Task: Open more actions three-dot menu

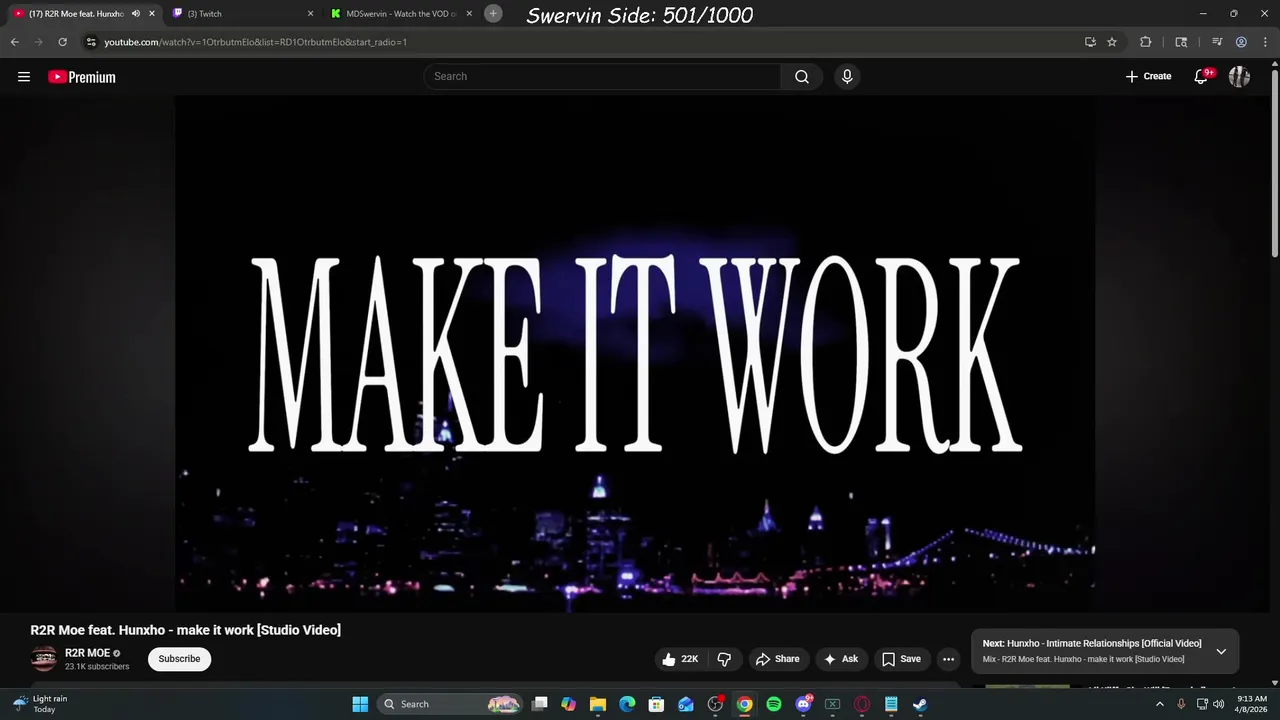Action: (948, 659)
